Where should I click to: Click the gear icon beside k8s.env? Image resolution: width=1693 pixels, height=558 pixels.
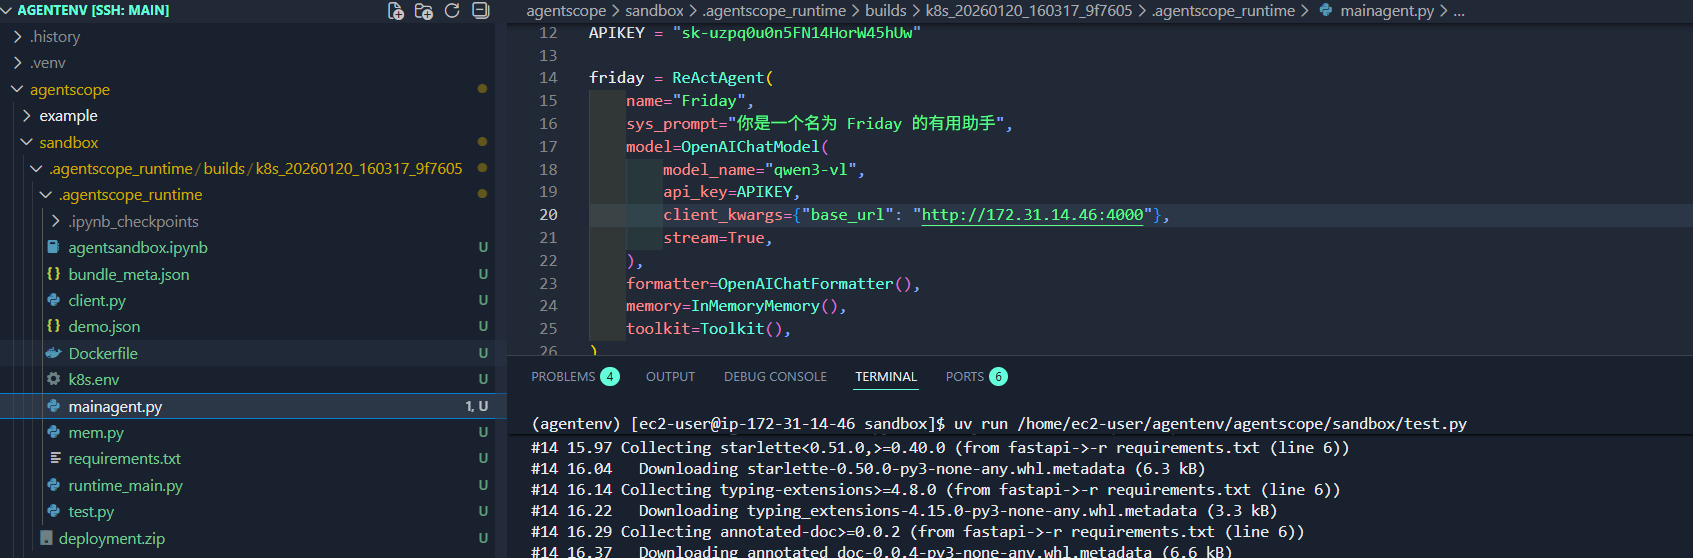click(54, 379)
